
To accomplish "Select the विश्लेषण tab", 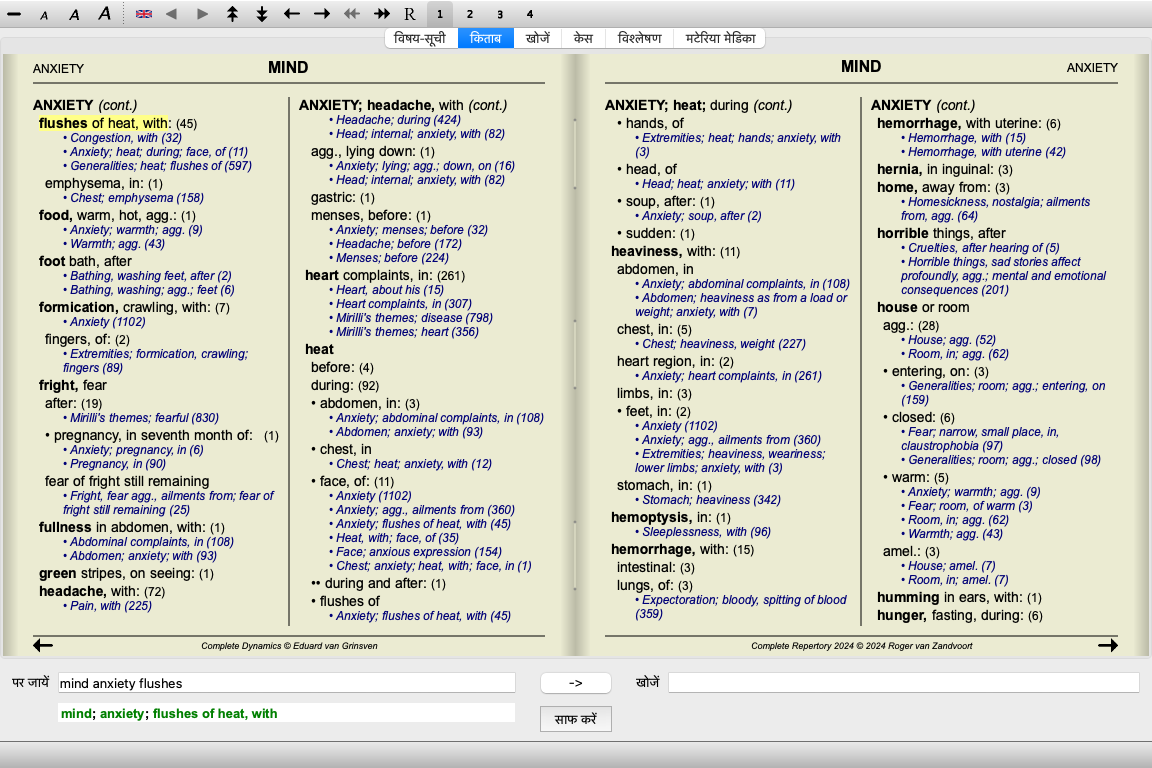I will click(x=639, y=39).
